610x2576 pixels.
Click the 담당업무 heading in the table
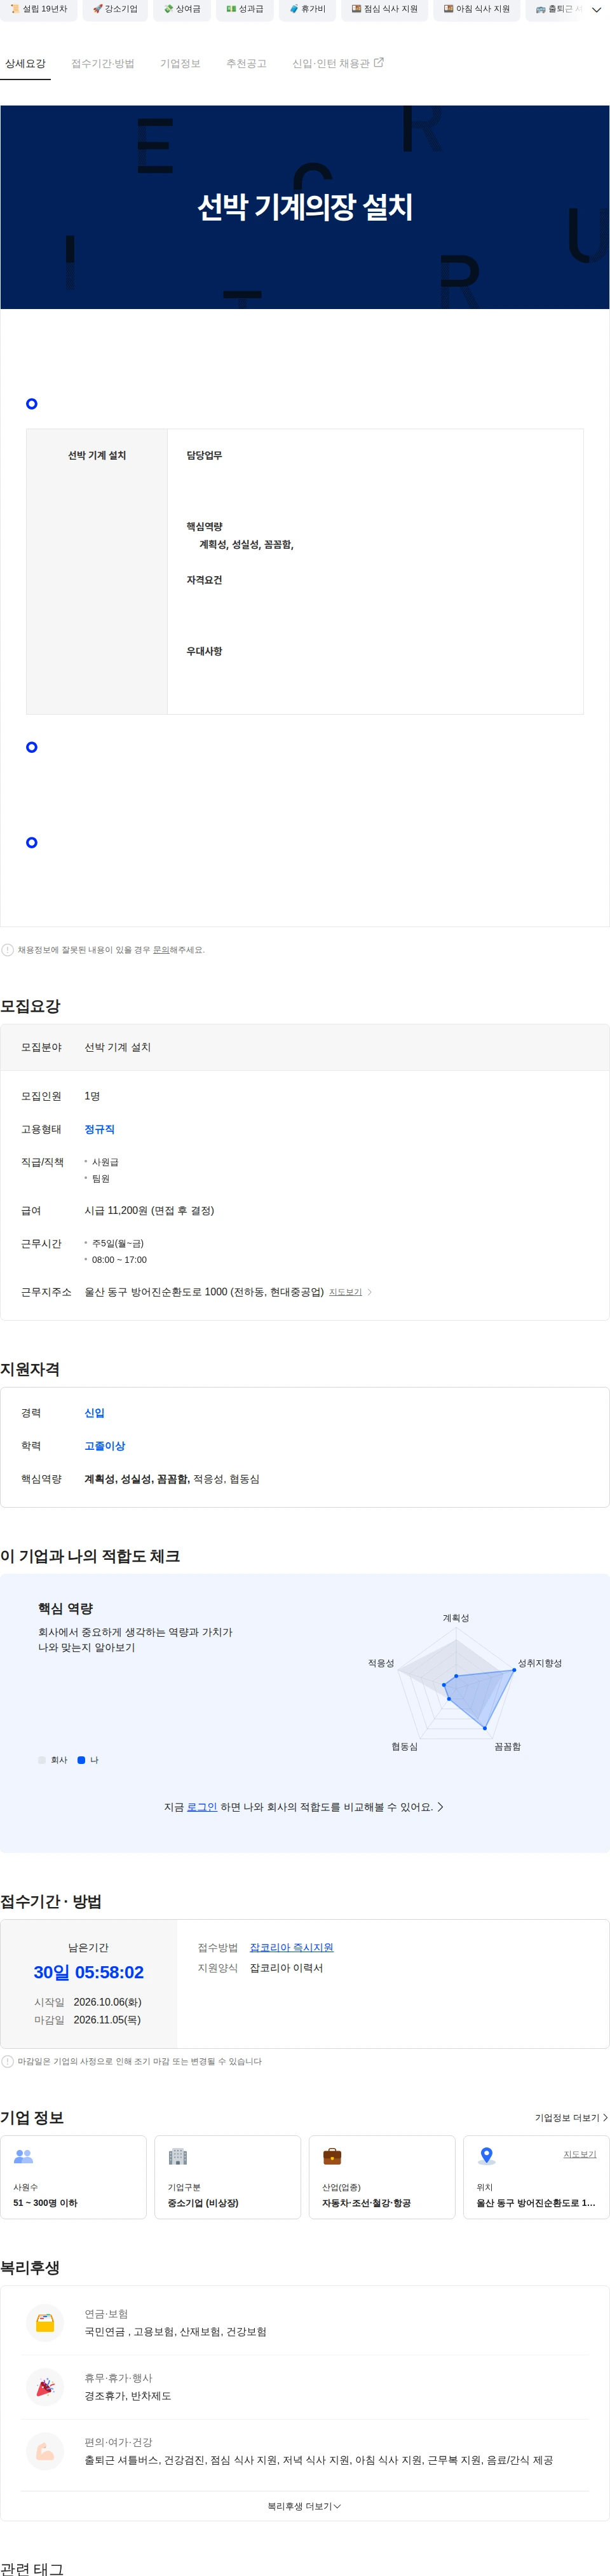tap(204, 456)
